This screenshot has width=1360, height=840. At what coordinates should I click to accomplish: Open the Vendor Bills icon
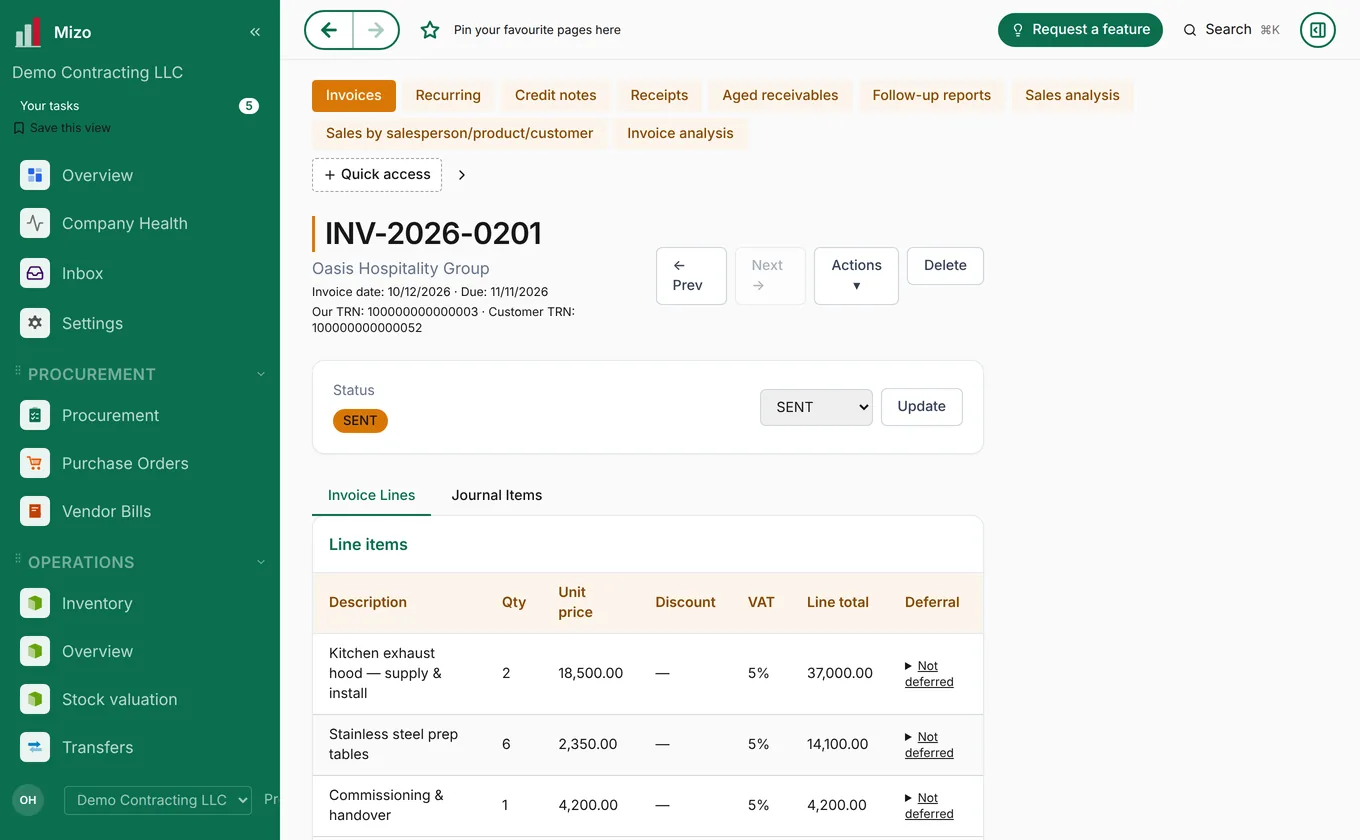pos(35,511)
